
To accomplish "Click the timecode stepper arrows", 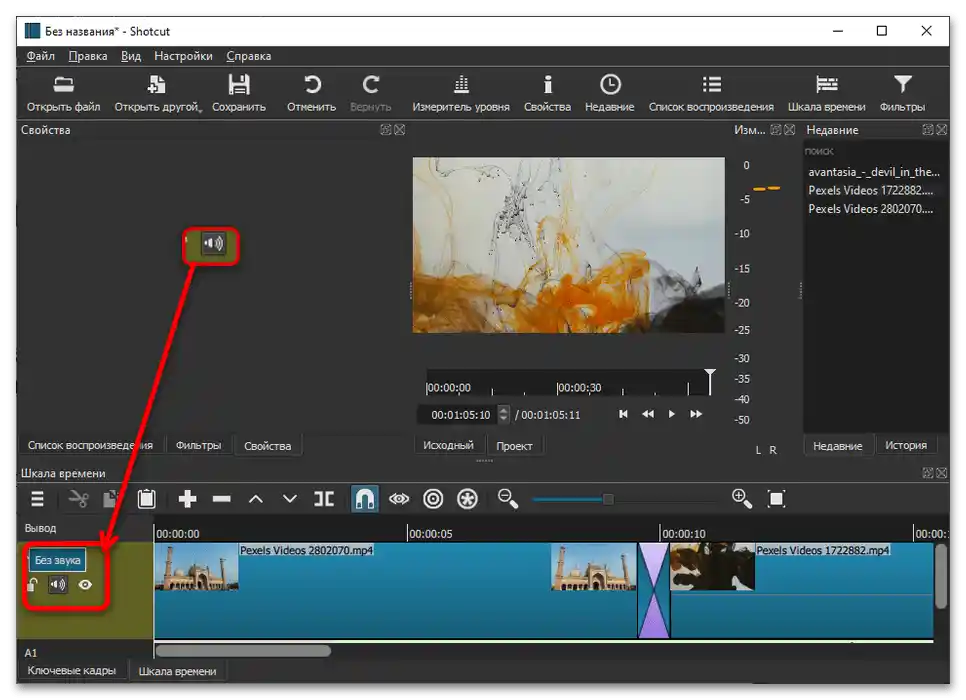I will click(x=503, y=414).
